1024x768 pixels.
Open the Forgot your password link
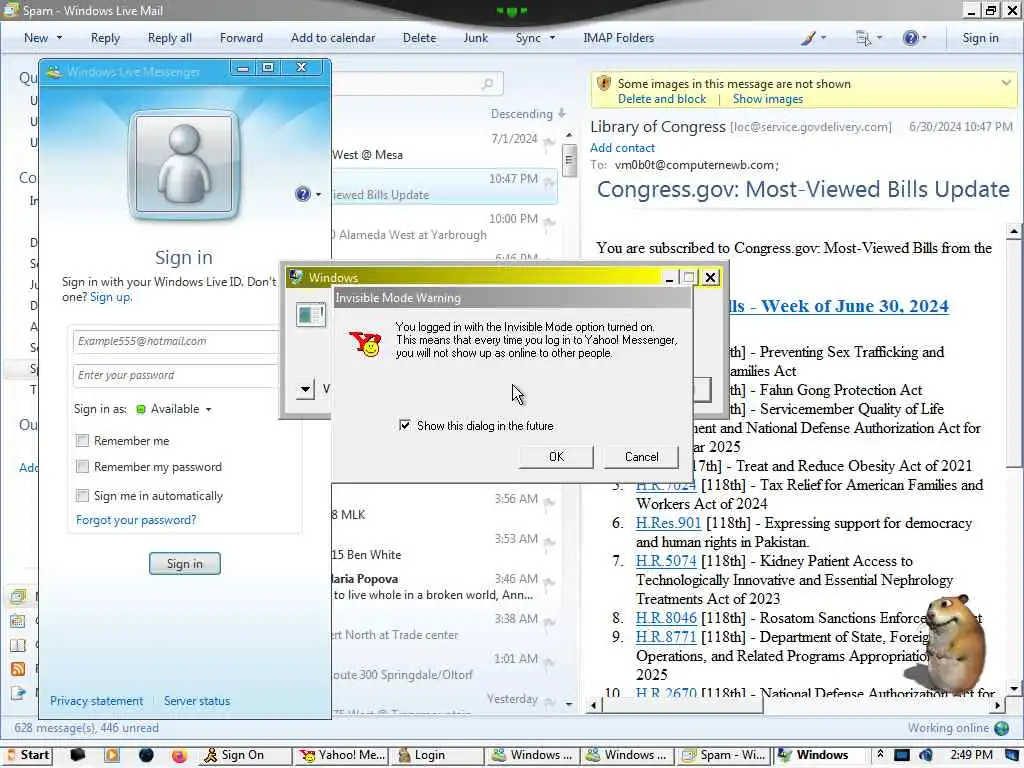tap(136, 520)
